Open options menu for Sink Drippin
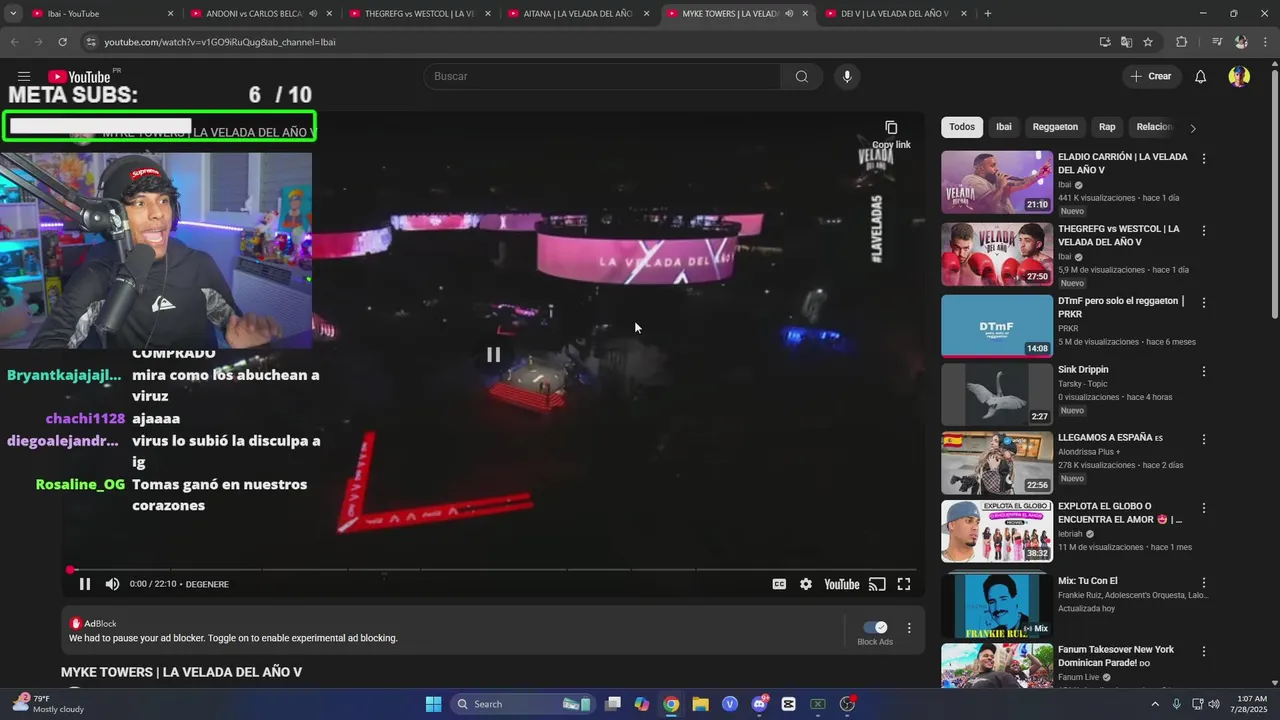This screenshot has width=1280, height=720. [1204, 371]
